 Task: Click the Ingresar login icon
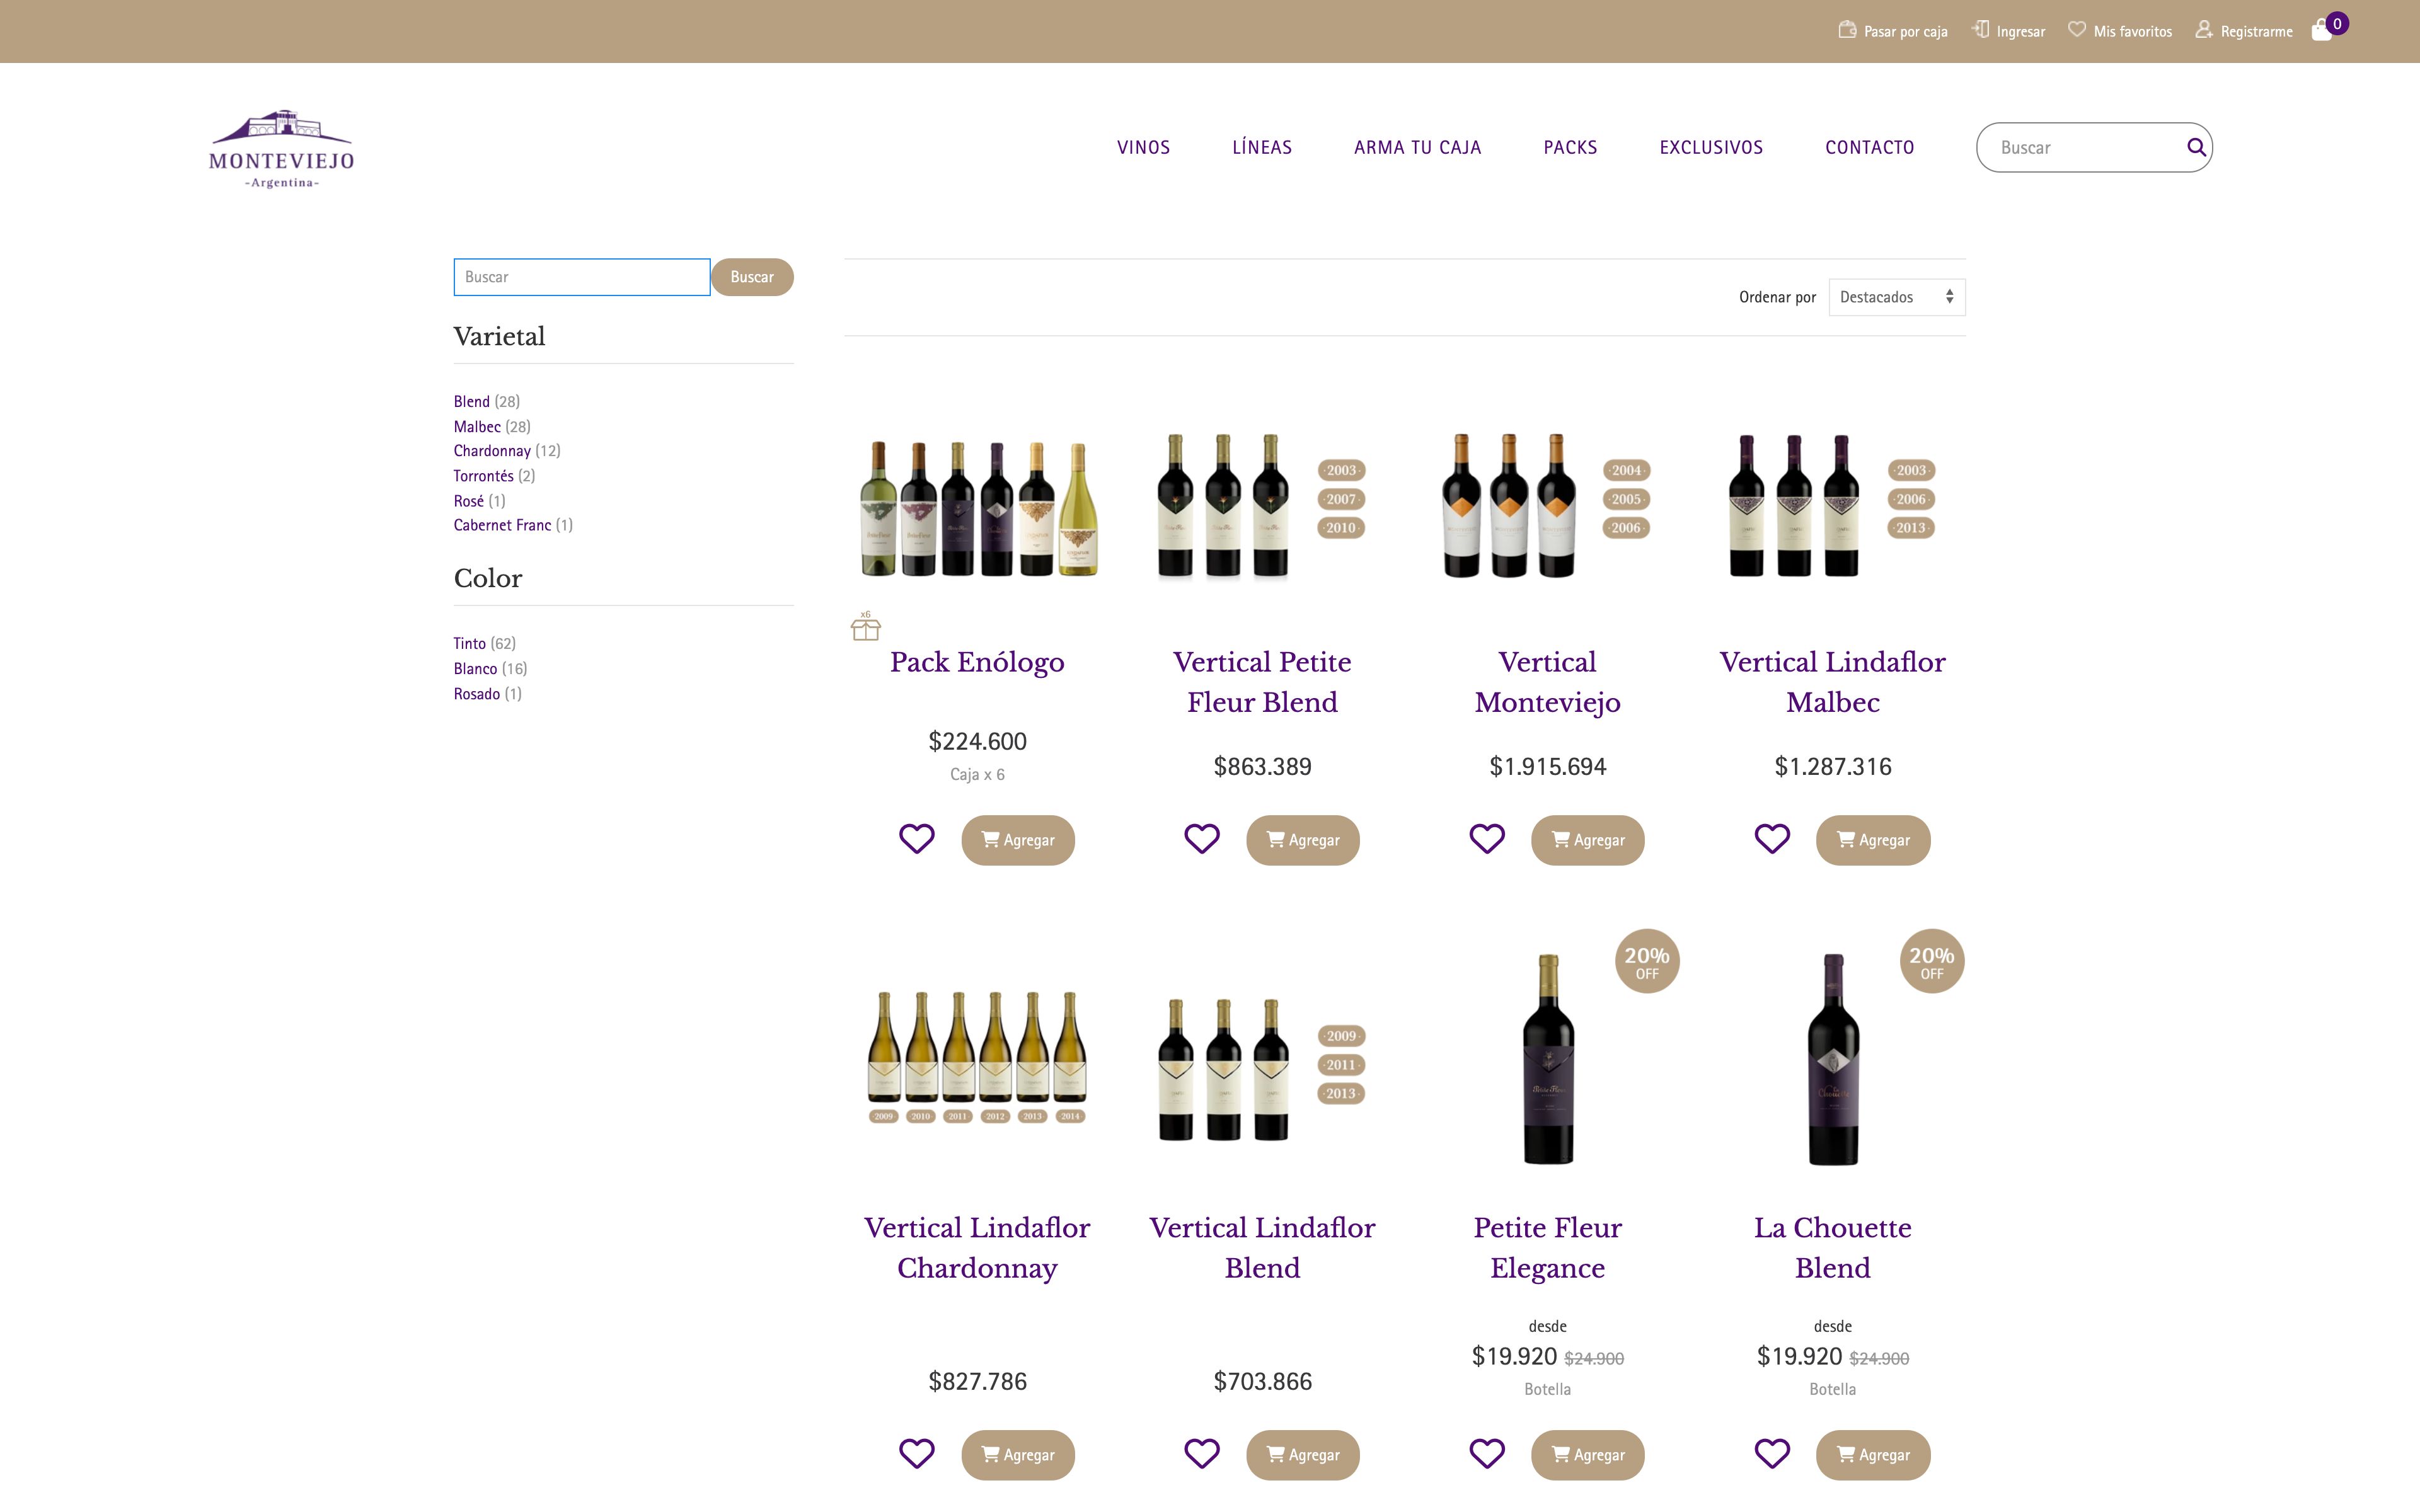click(x=1981, y=30)
